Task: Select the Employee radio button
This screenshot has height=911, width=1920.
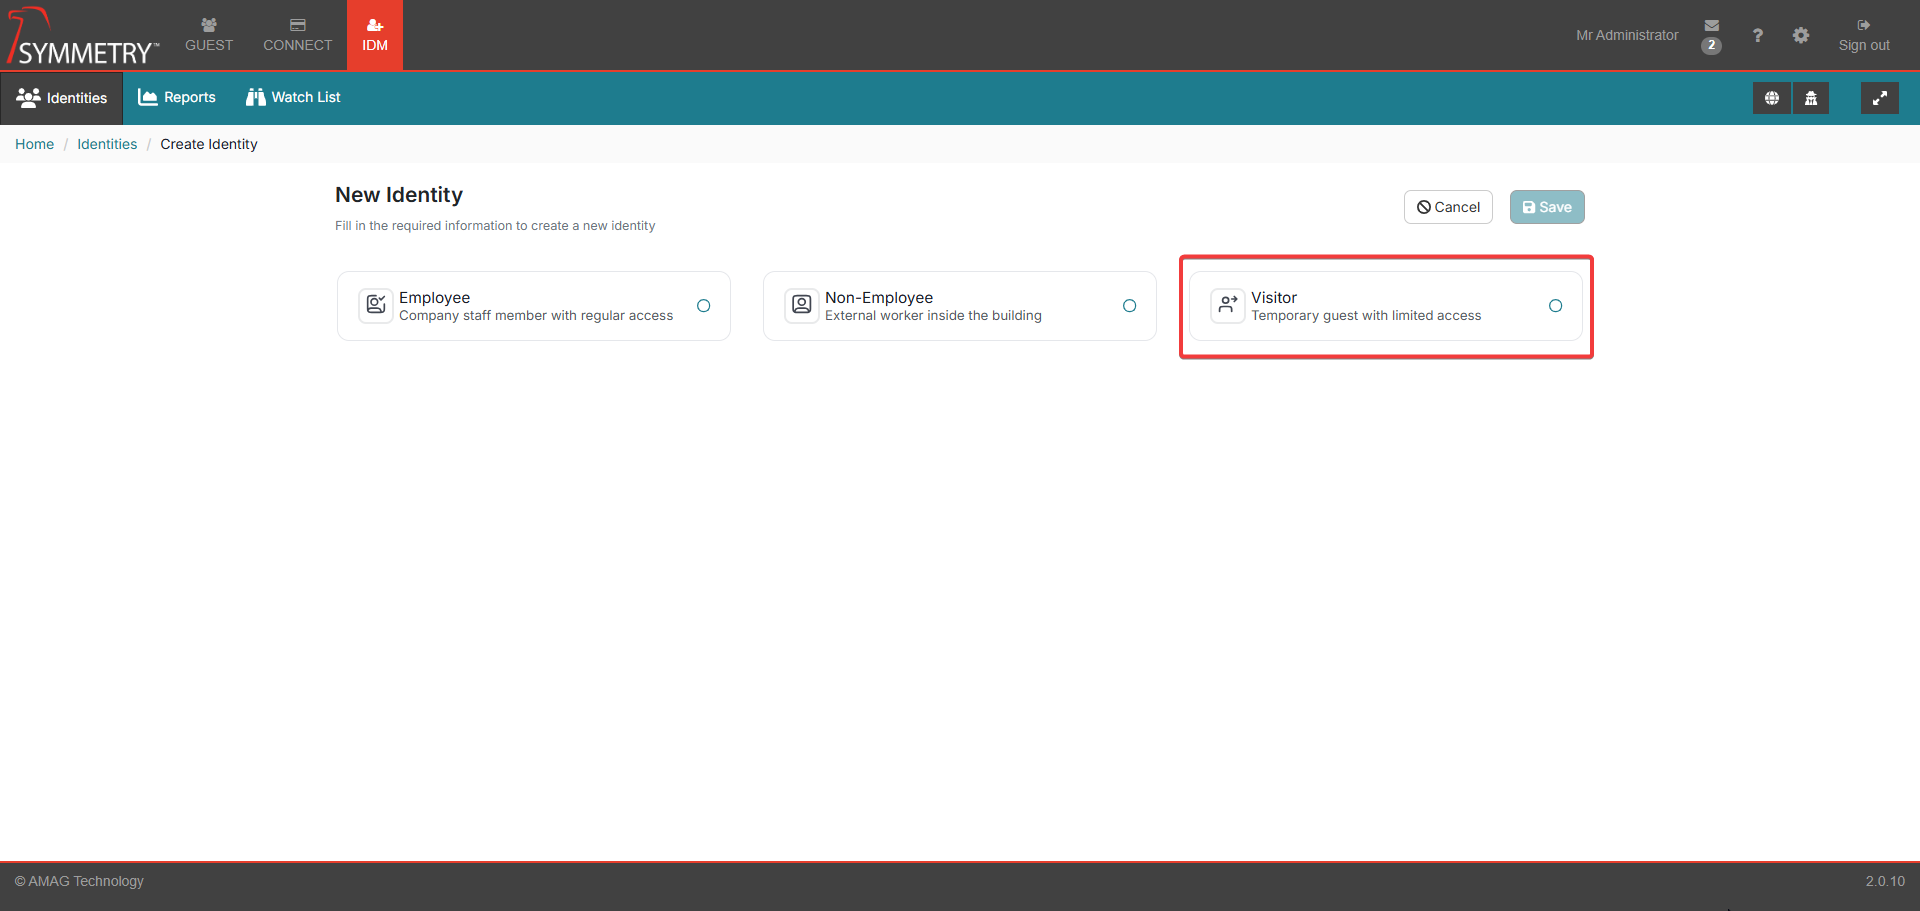Action: pyautogui.click(x=703, y=306)
